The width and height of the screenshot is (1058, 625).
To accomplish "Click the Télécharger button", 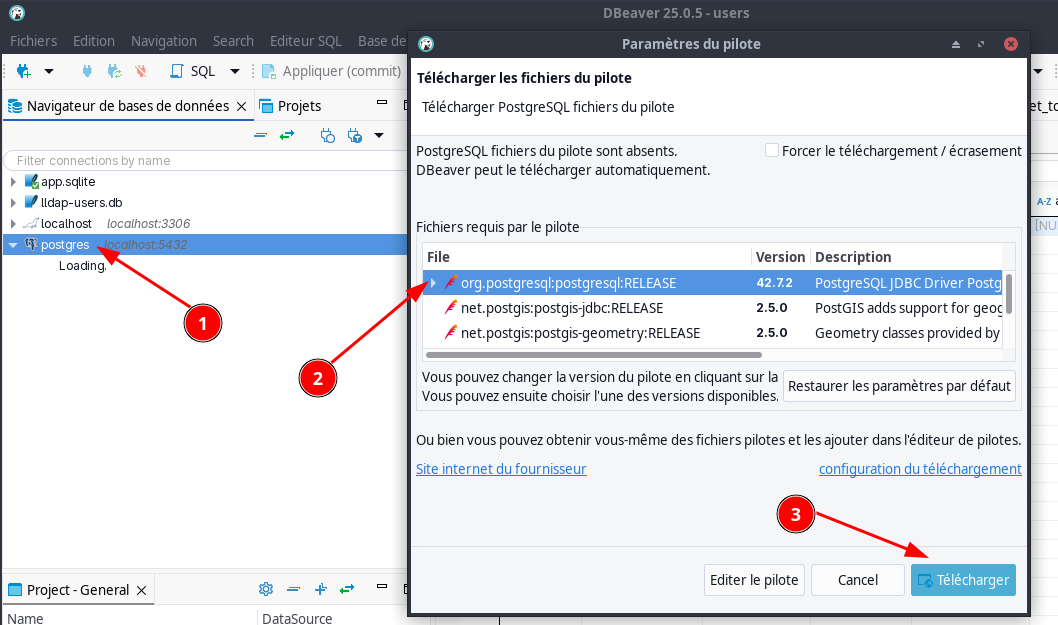I will (964, 580).
